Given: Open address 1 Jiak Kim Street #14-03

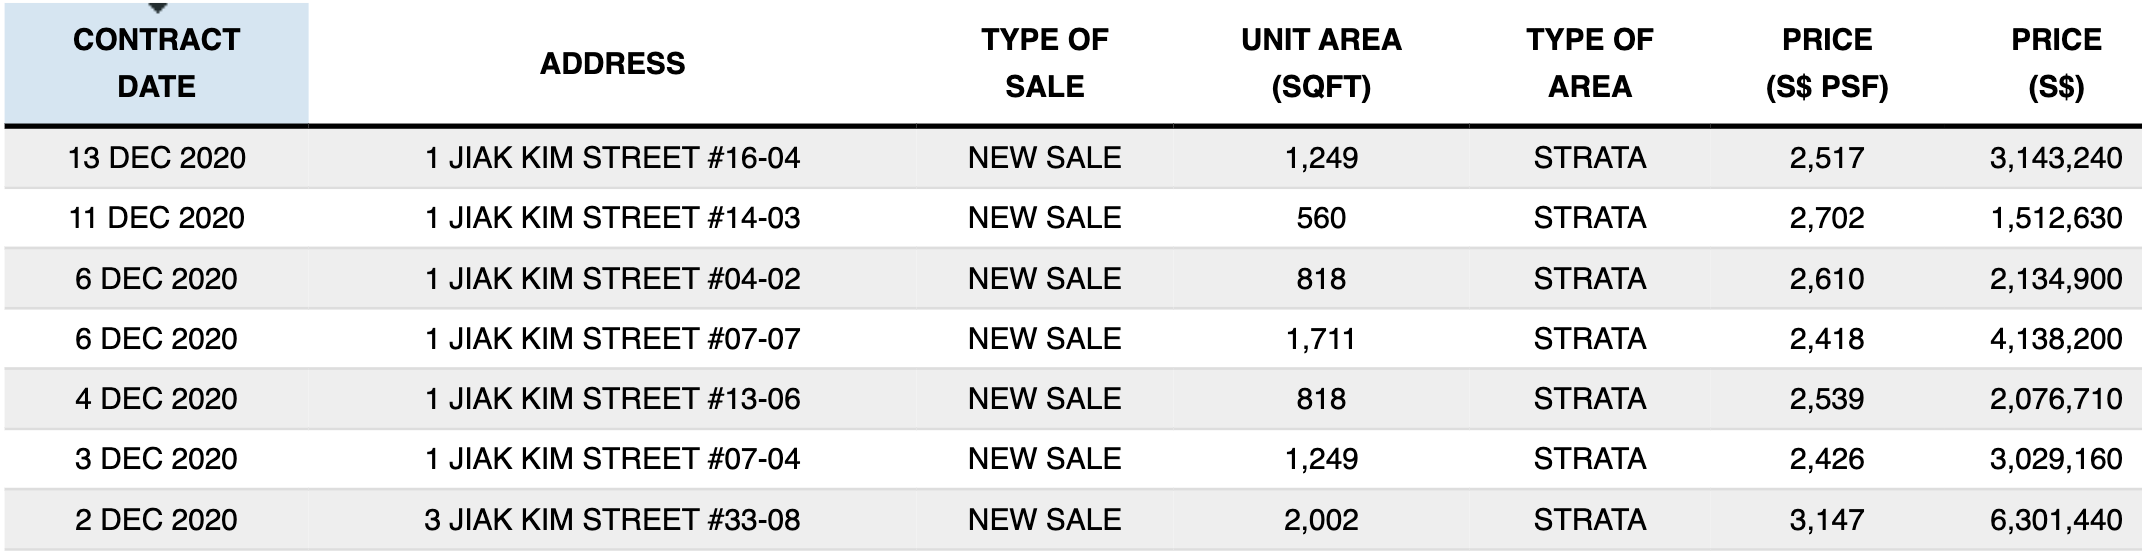Looking at the screenshot, I should click(612, 218).
